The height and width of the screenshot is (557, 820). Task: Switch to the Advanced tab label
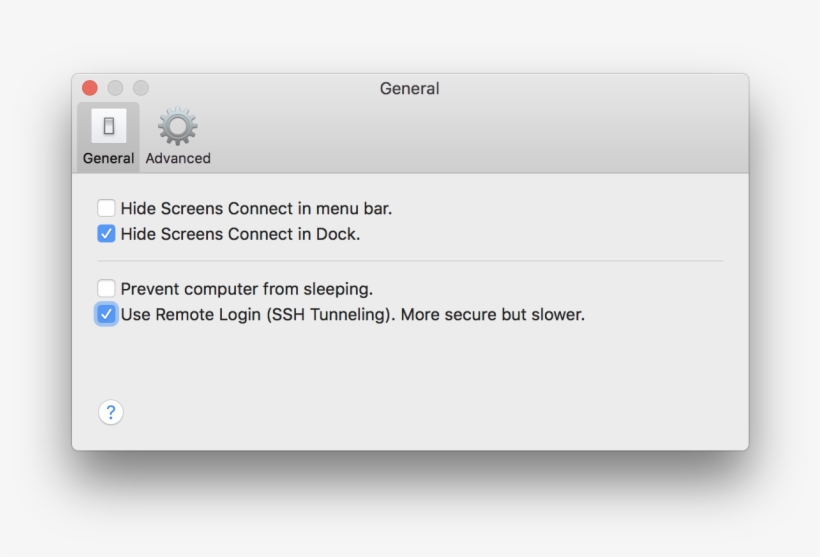pos(178,158)
